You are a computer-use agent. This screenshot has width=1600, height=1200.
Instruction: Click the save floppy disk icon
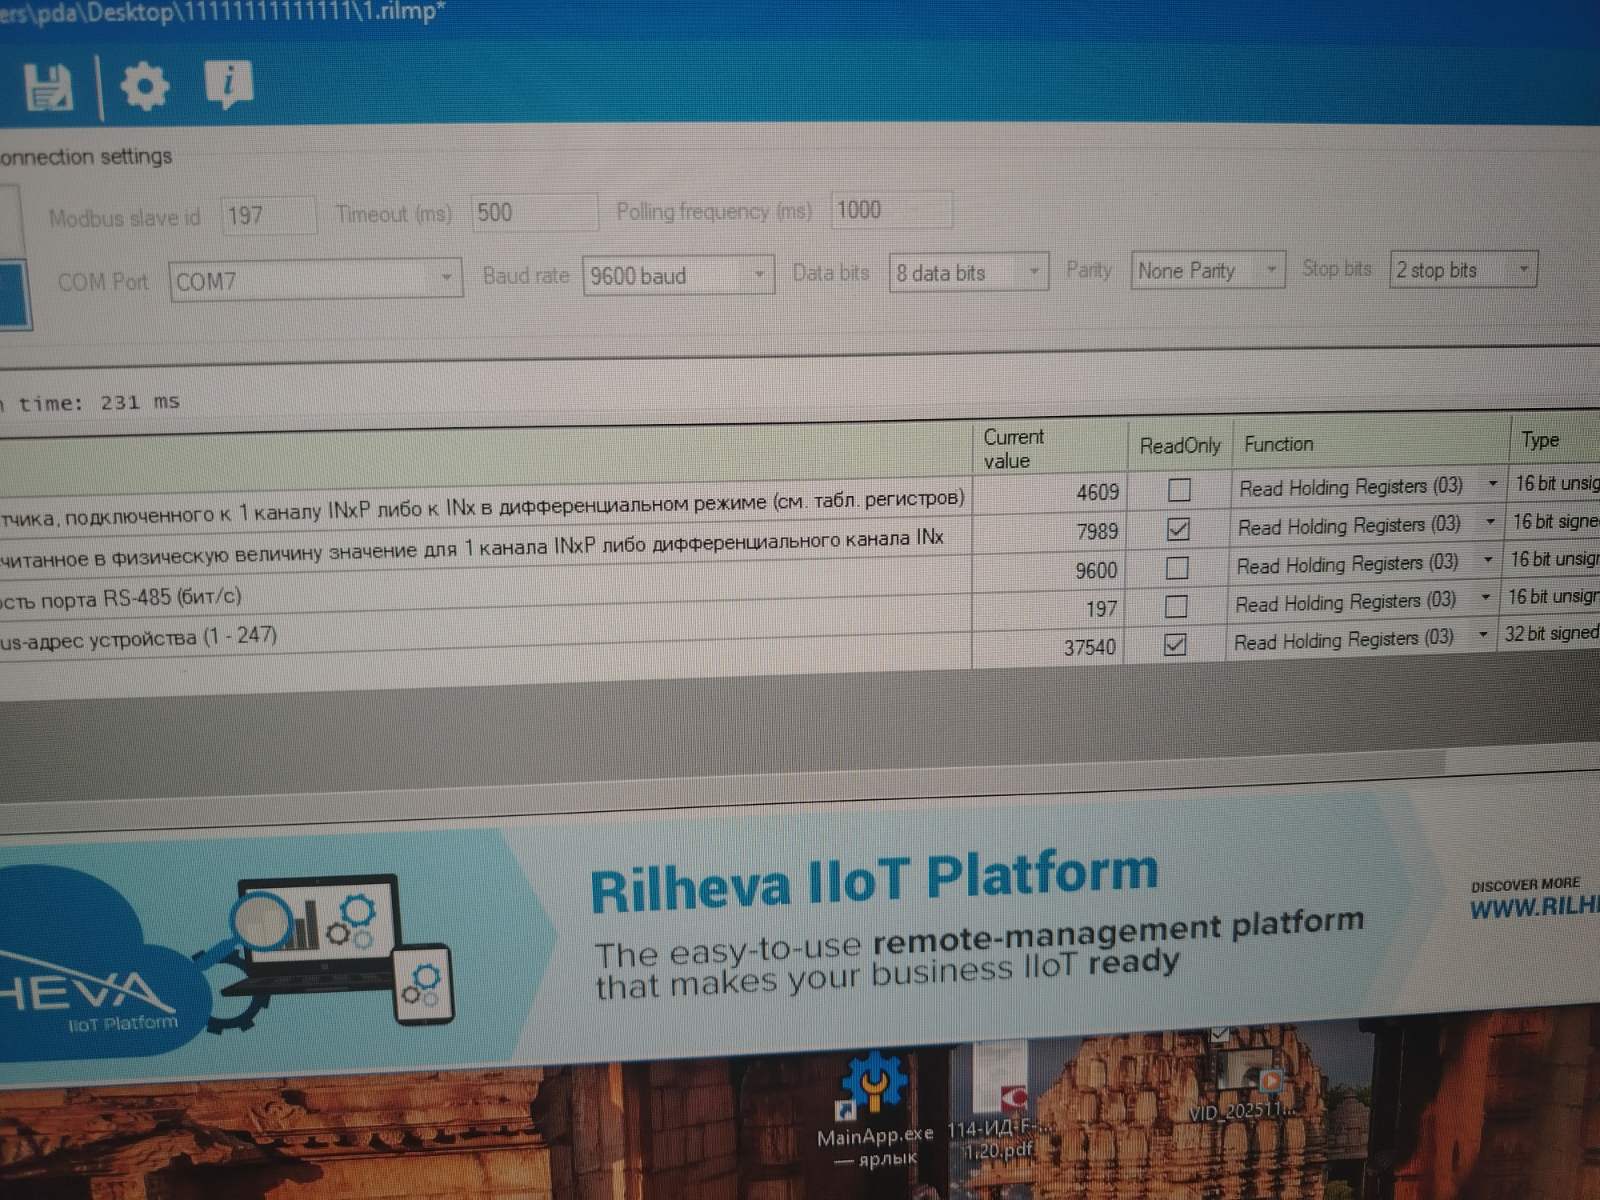coord(48,88)
